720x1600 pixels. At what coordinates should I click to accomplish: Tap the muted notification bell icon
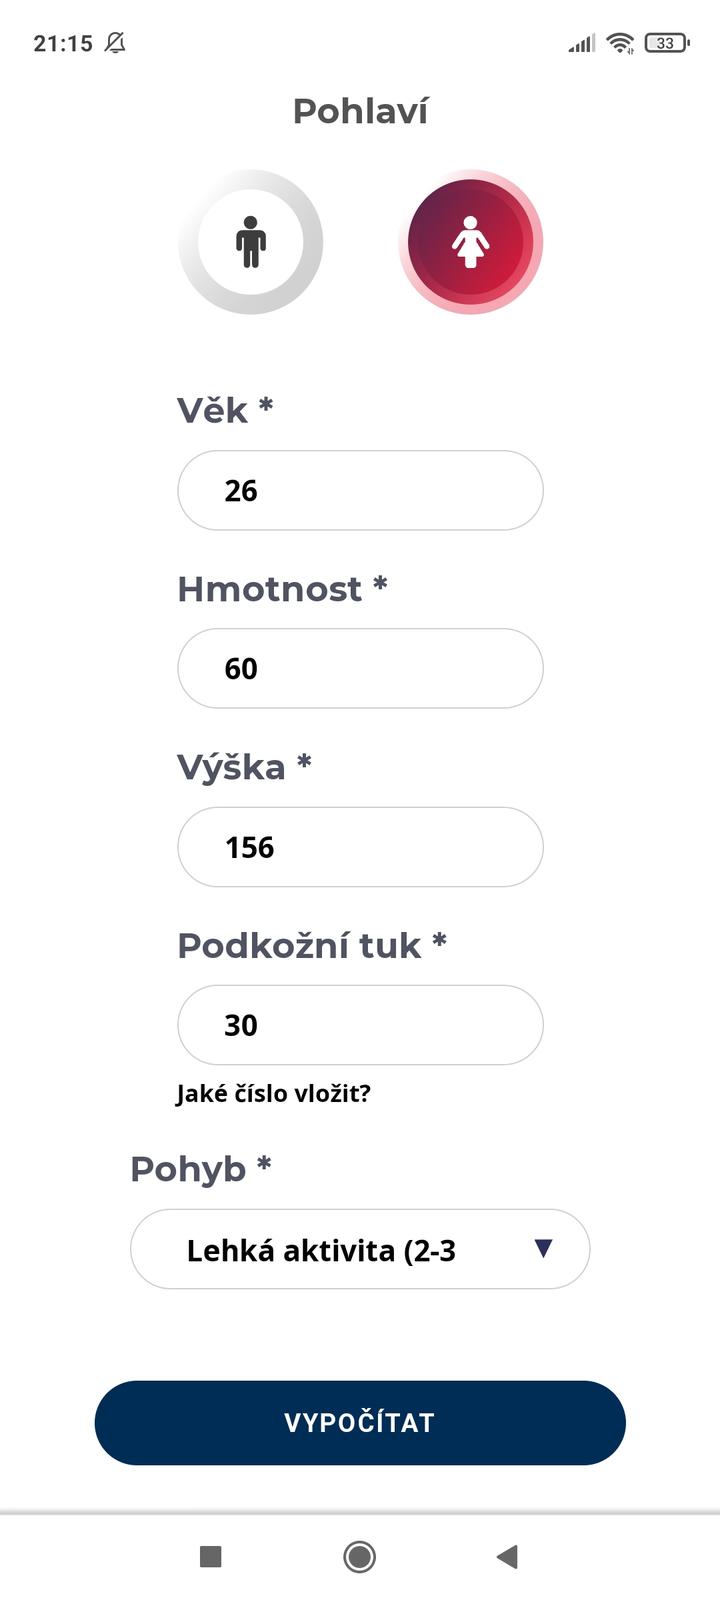click(x=115, y=43)
